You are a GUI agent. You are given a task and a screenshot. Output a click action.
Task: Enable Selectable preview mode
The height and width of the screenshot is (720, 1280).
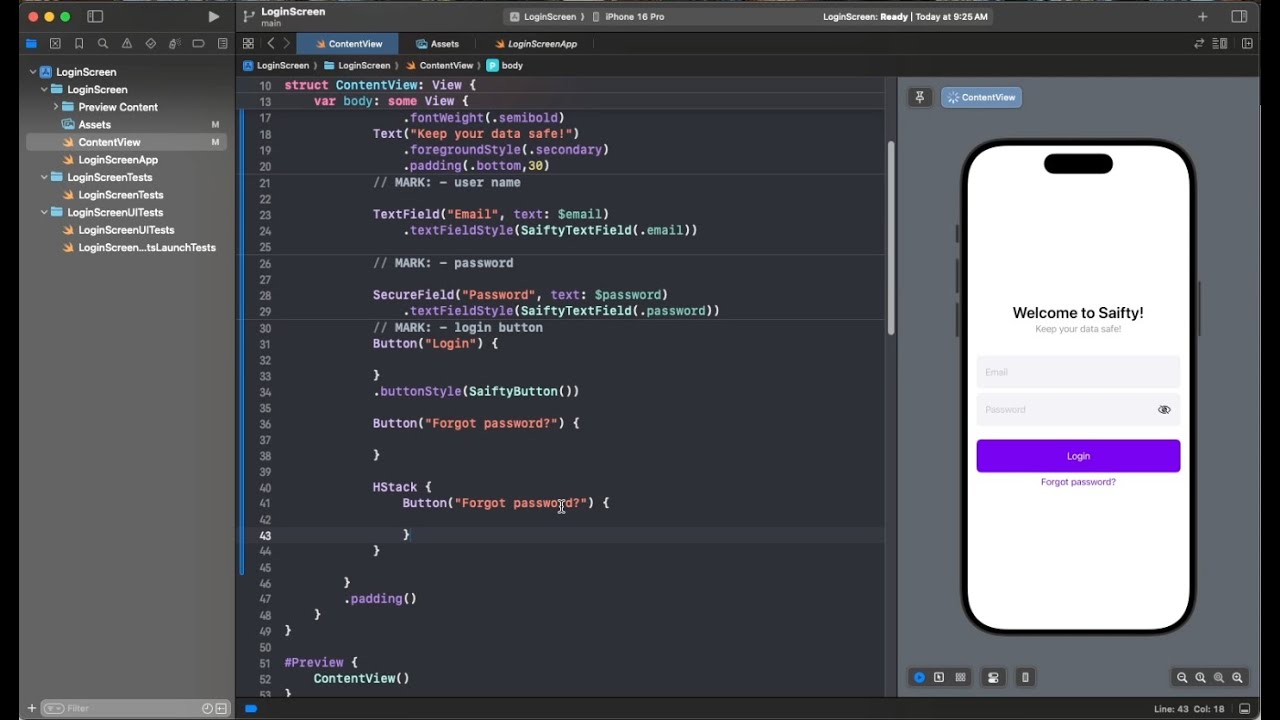click(939, 677)
